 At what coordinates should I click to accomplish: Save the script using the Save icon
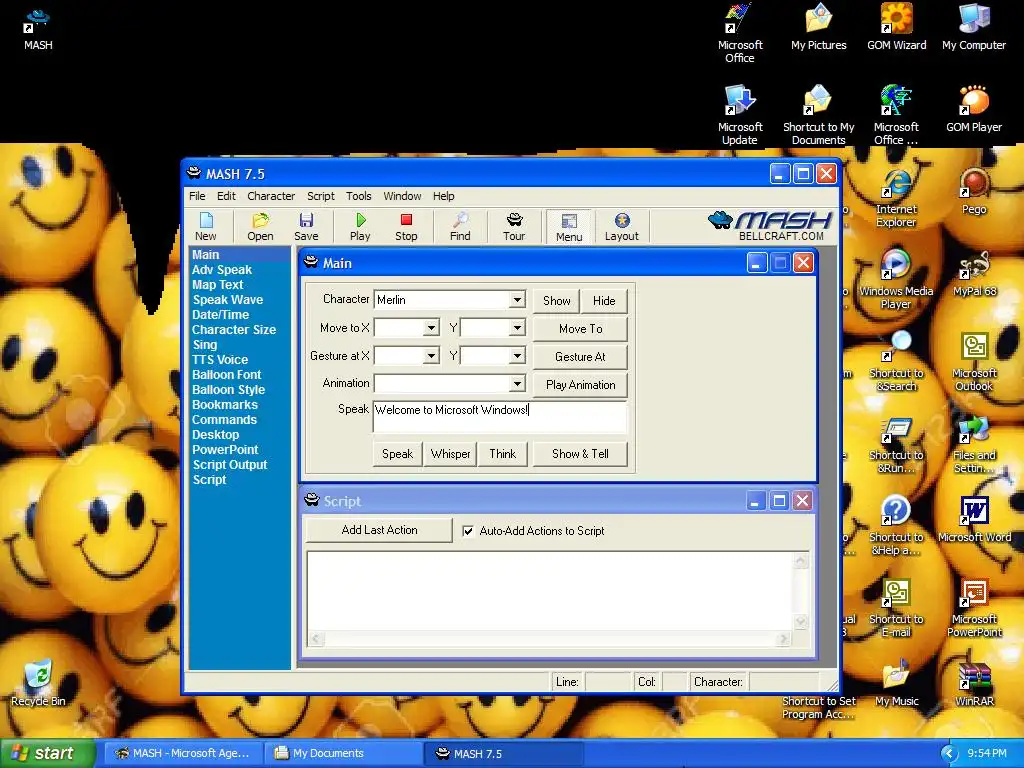tap(306, 227)
